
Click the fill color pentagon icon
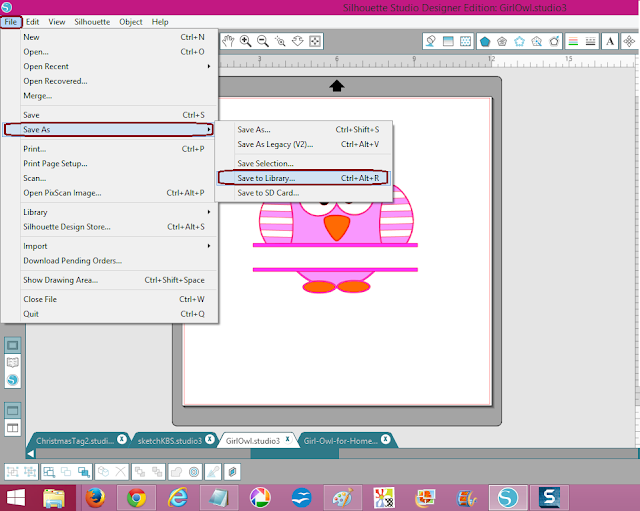point(485,41)
